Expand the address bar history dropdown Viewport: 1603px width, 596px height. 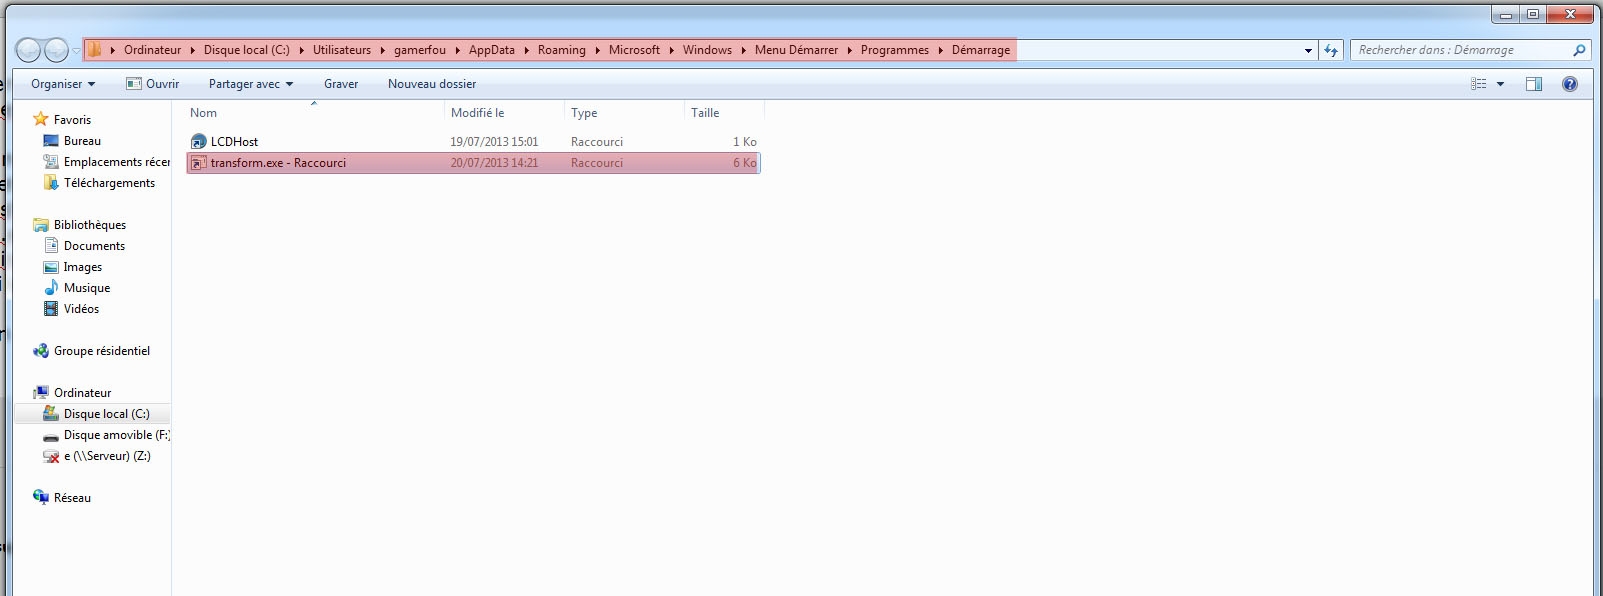point(1308,50)
